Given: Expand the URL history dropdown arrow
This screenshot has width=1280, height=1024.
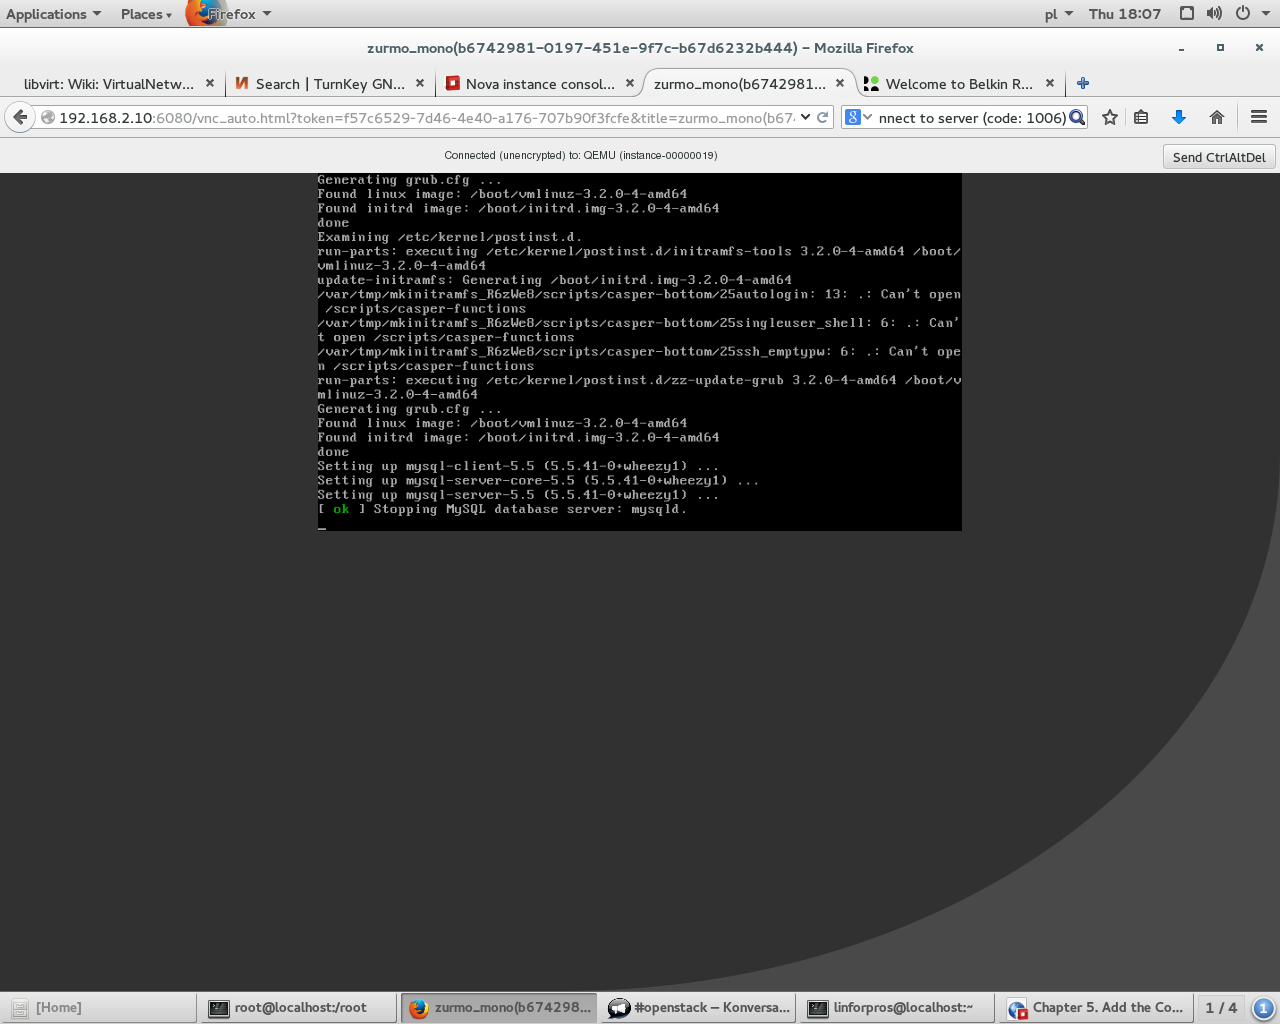Looking at the screenshot, I should point(806,117).
